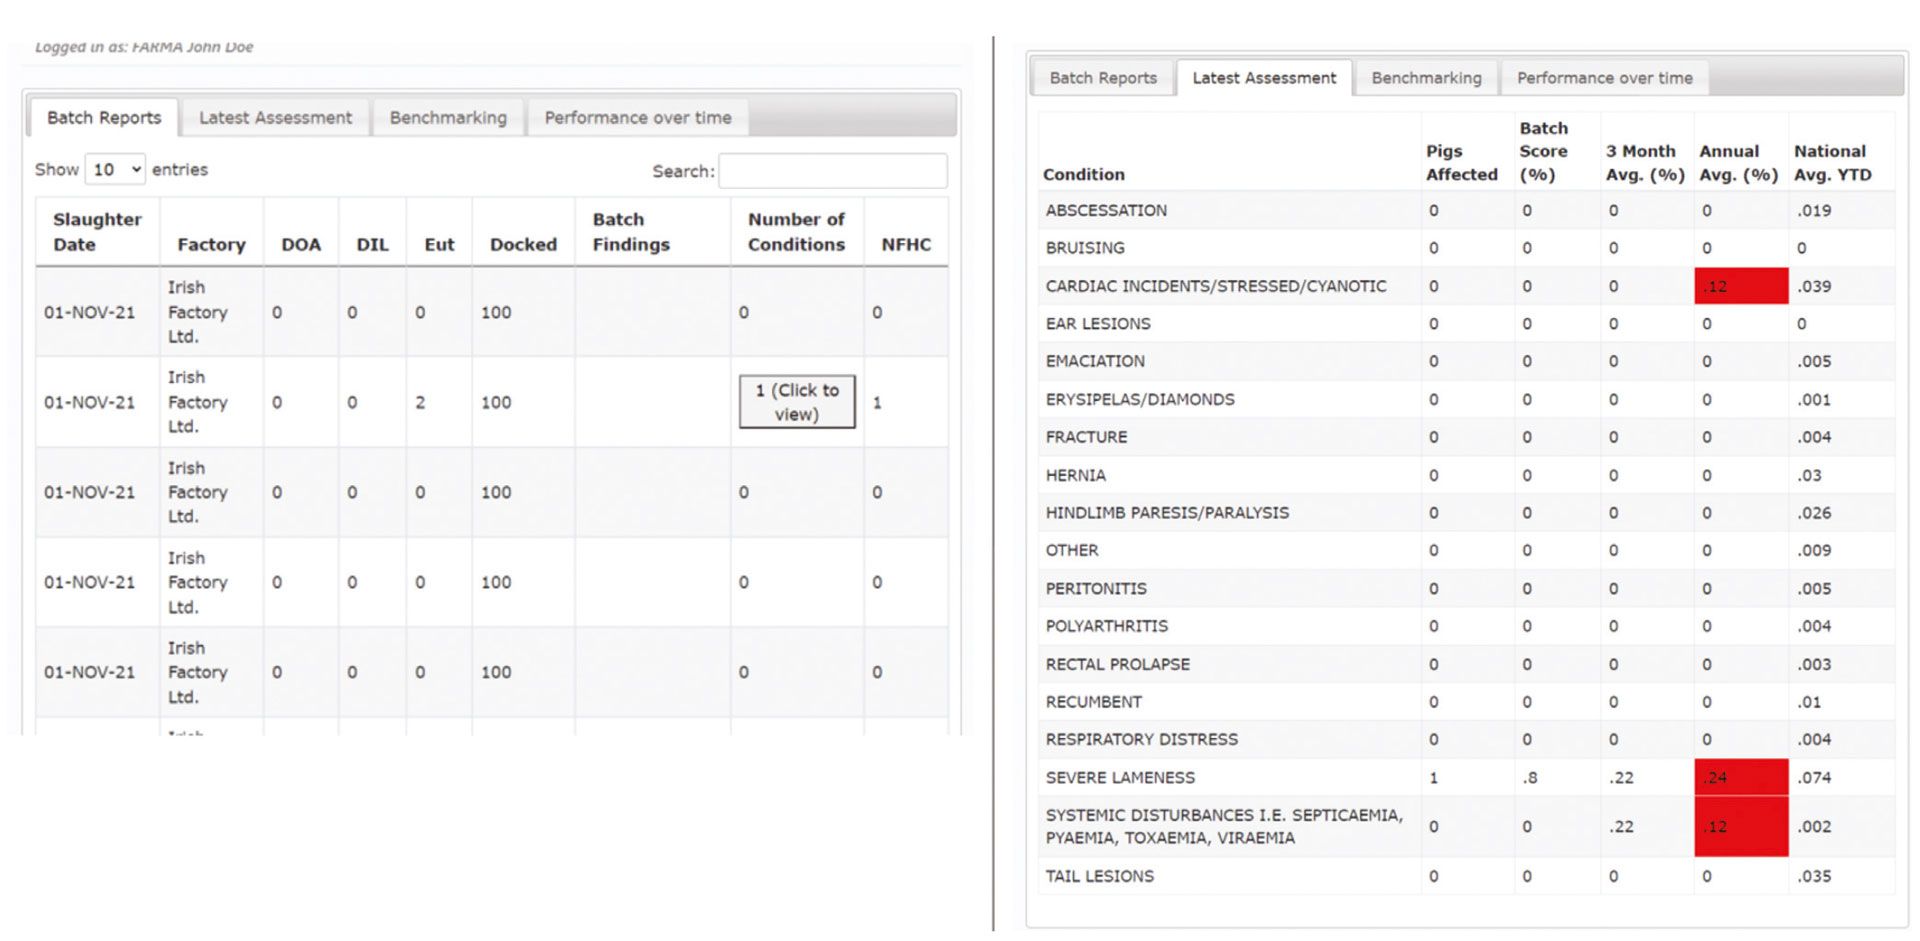The width and height of the screenshot is (1920, 941).
Task: Click Hindlimb Paresis national average .026
Action: point(1814,513)
